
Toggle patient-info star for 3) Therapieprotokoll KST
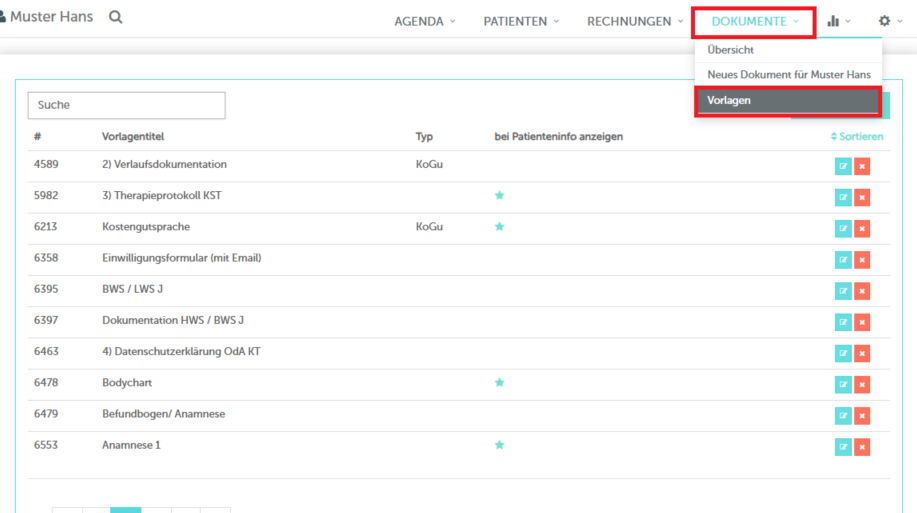pyautogui.click(x=499, y=195)
